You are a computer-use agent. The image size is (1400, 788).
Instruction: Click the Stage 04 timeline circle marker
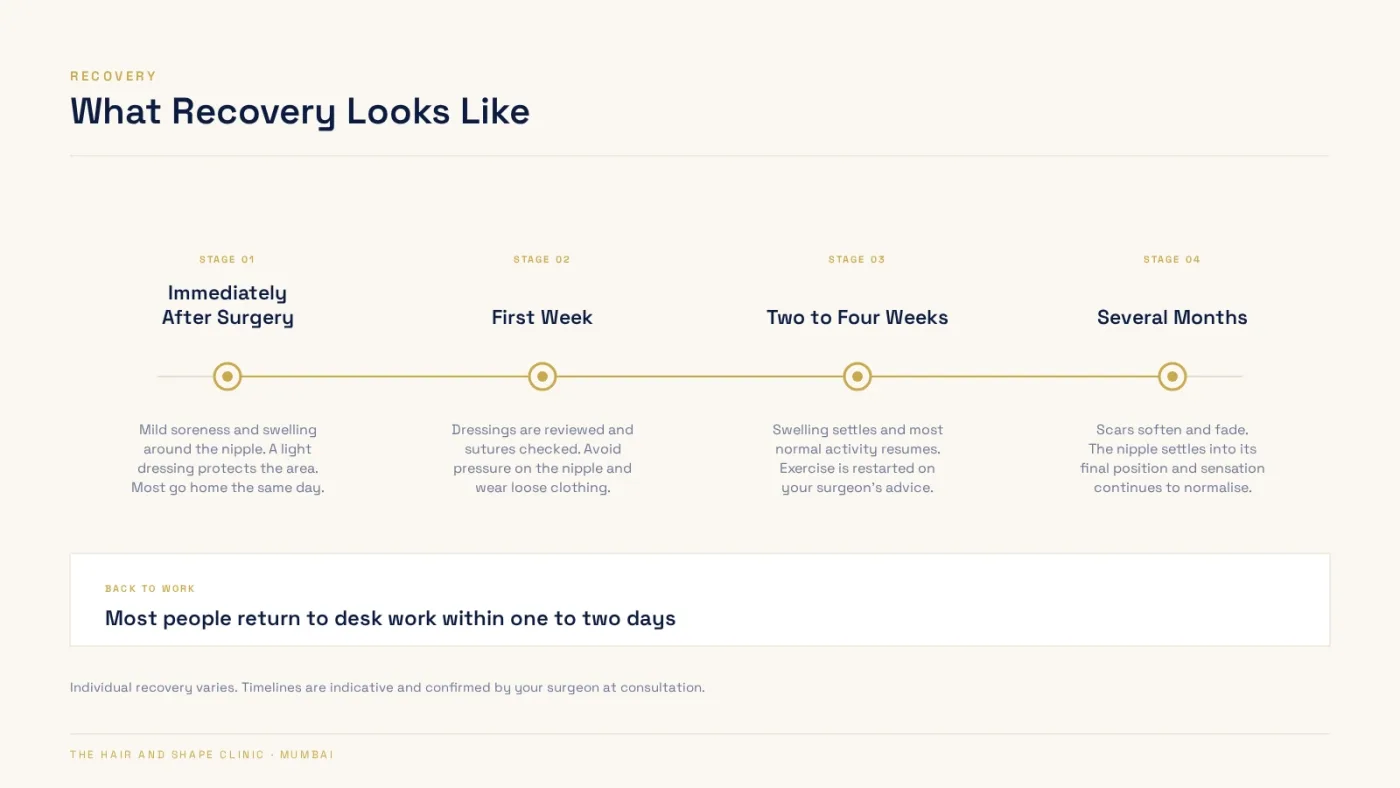point(1172,377)
